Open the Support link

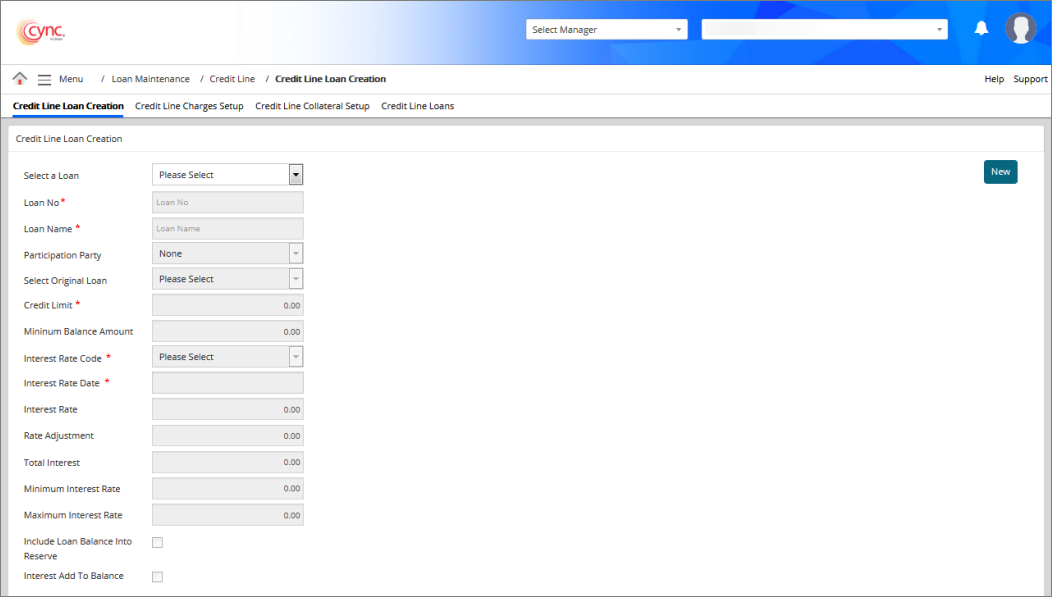(1030, 79)
